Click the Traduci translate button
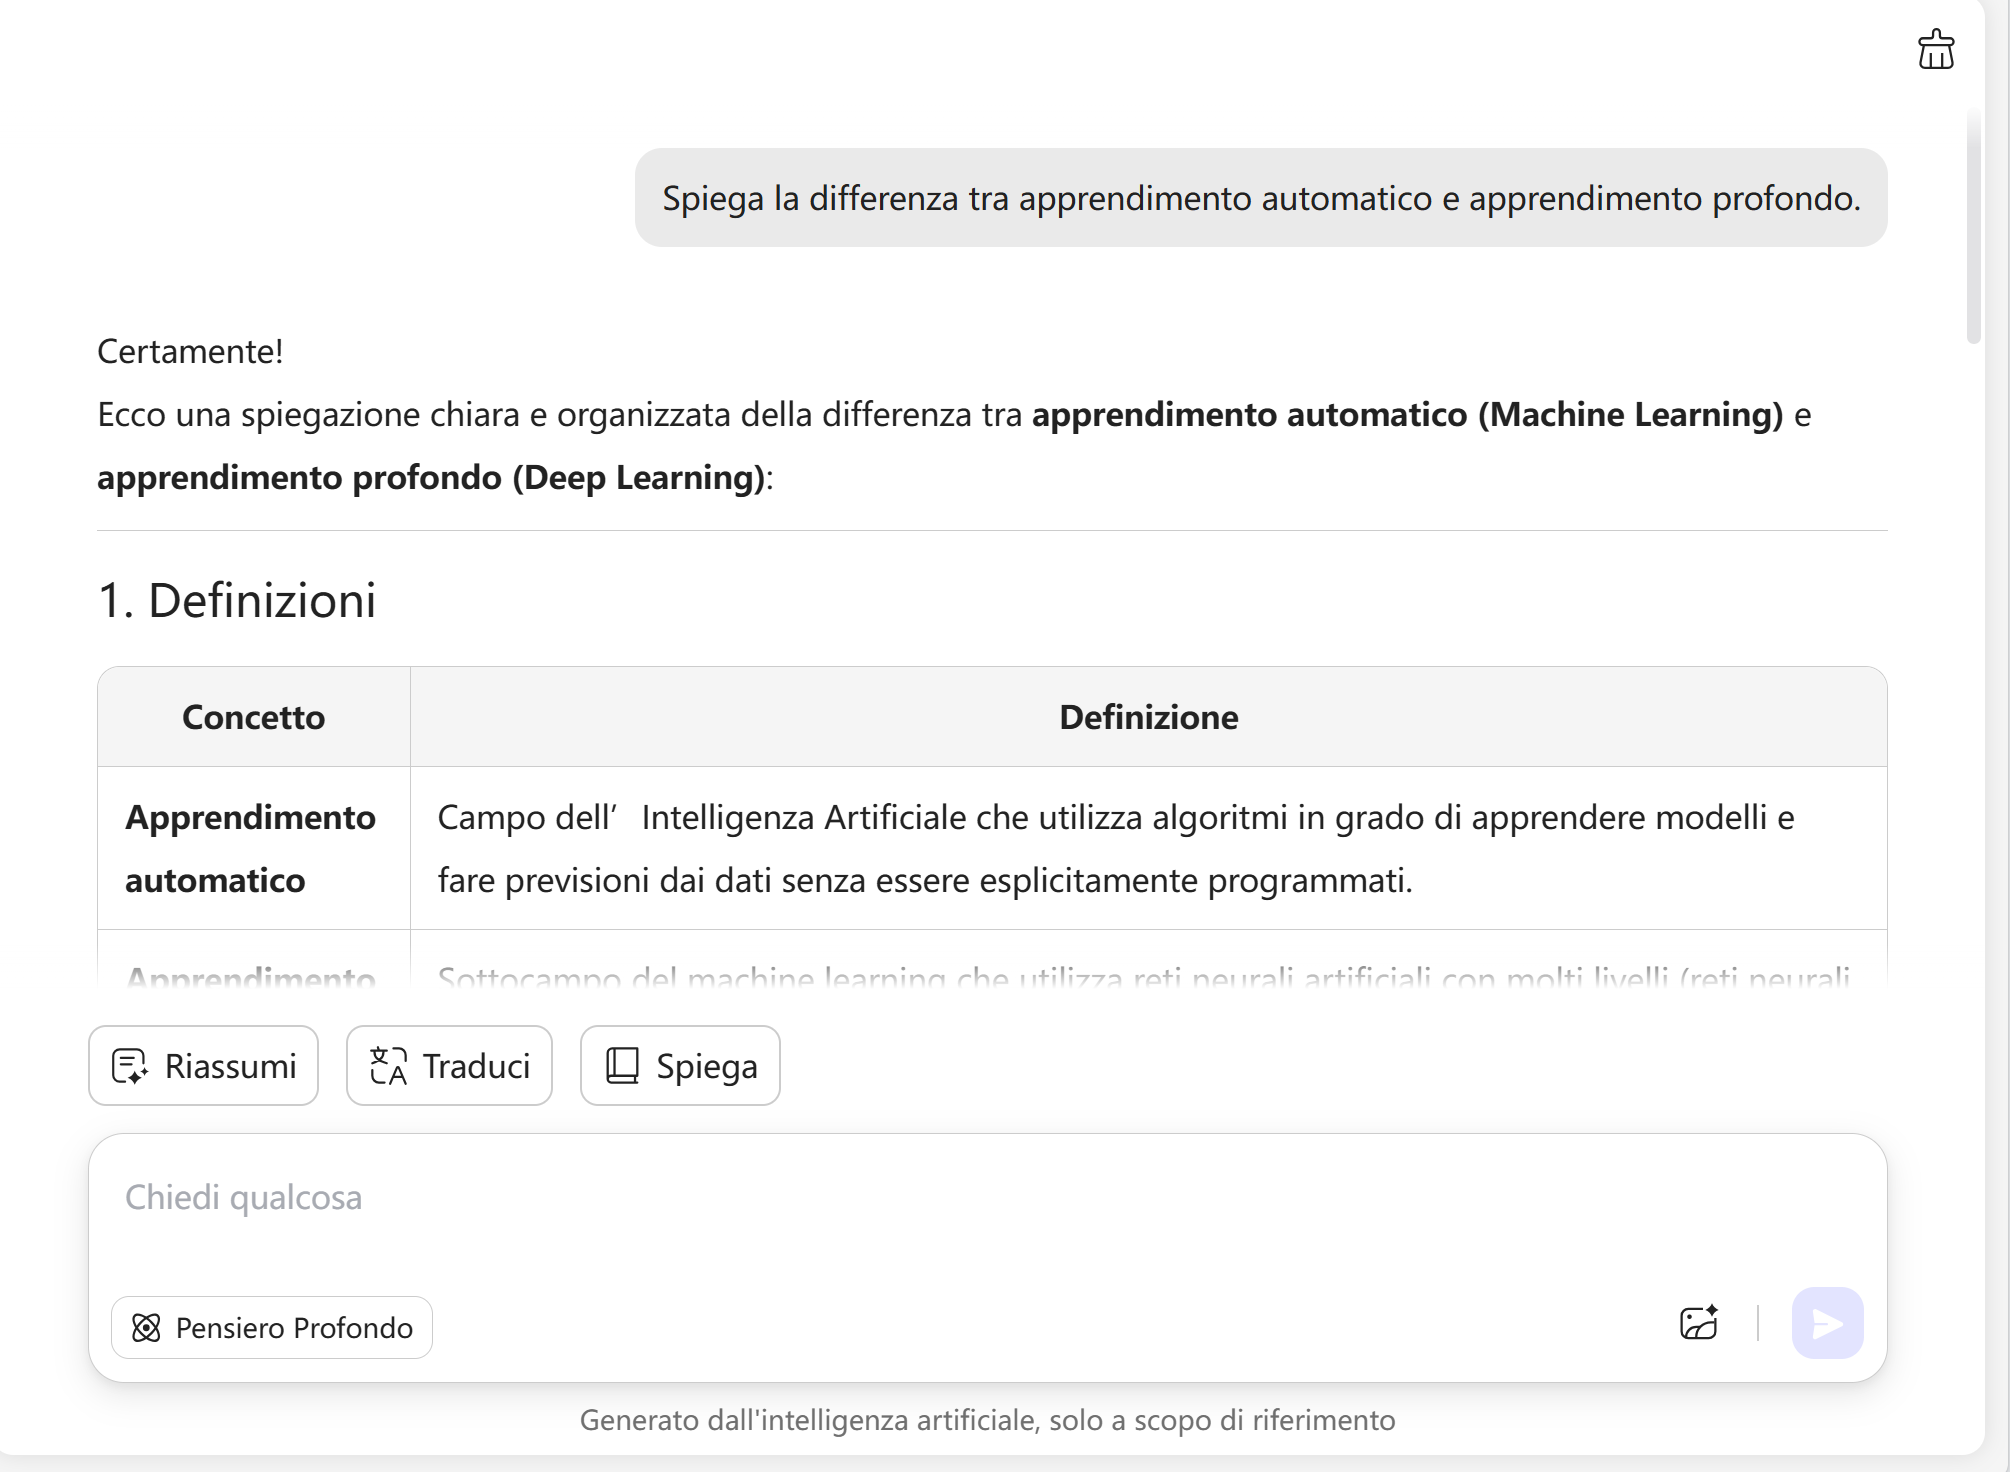 pyautogui.click(x=449, y=1066)
